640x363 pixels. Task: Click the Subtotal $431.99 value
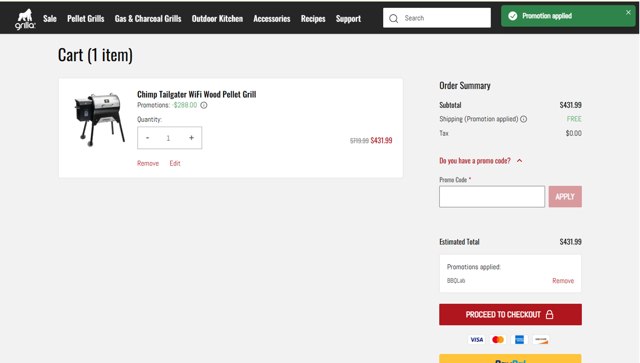pyautogui.click(x=570, y=105)
